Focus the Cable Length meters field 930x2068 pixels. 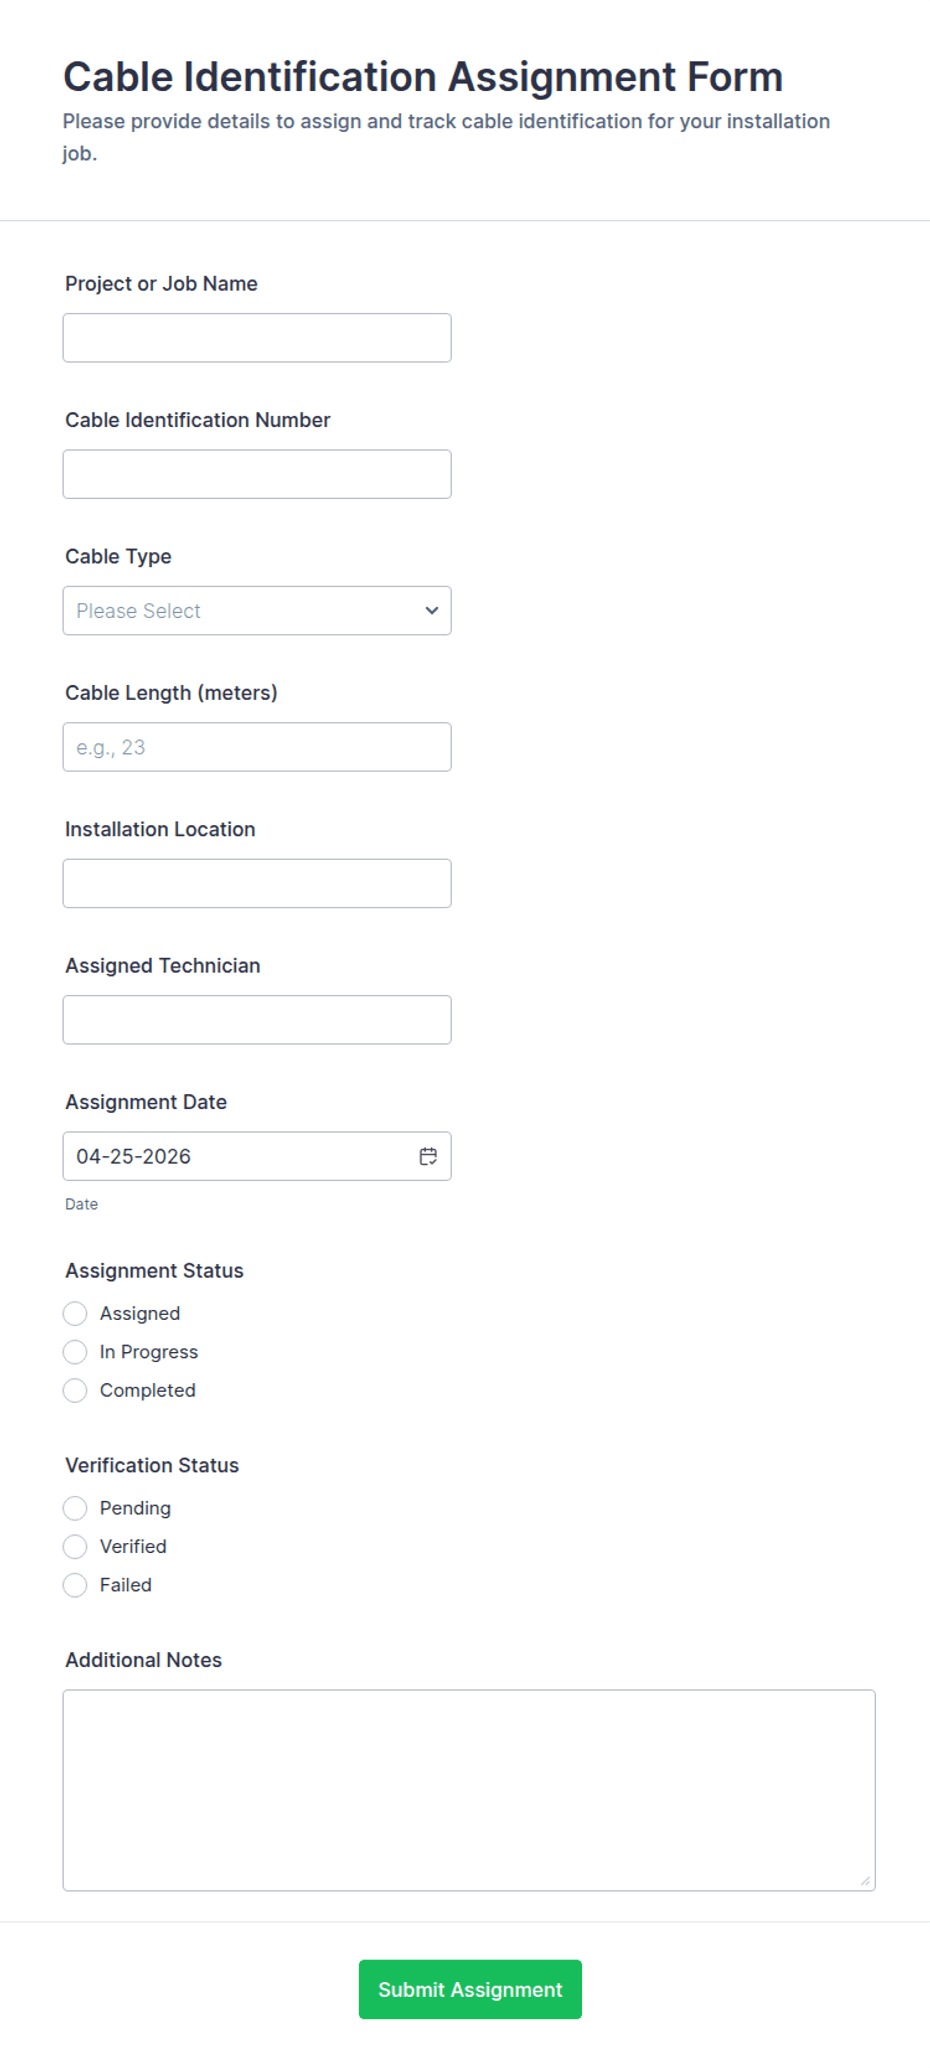(256, 746)
